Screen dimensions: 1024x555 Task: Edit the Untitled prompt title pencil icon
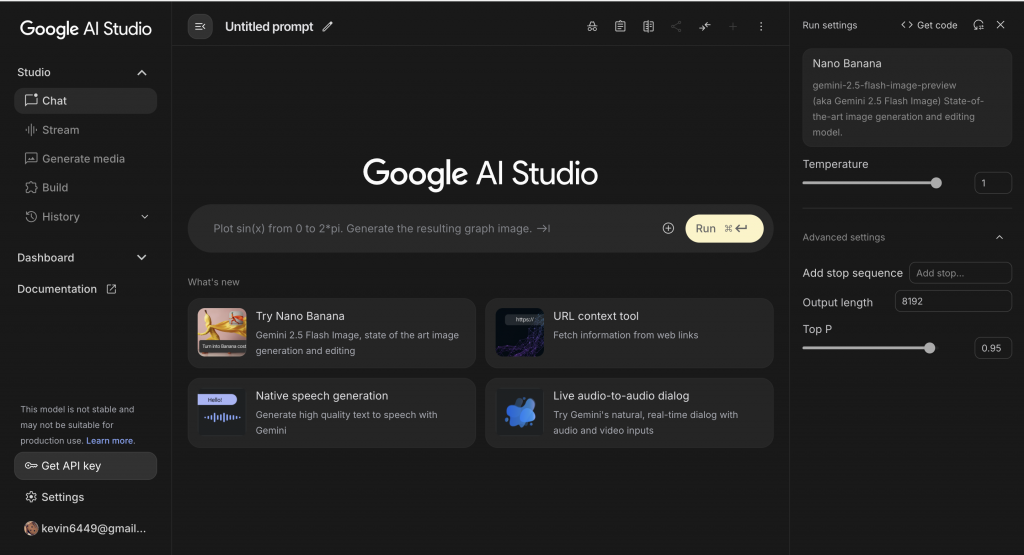pos(328,27)
